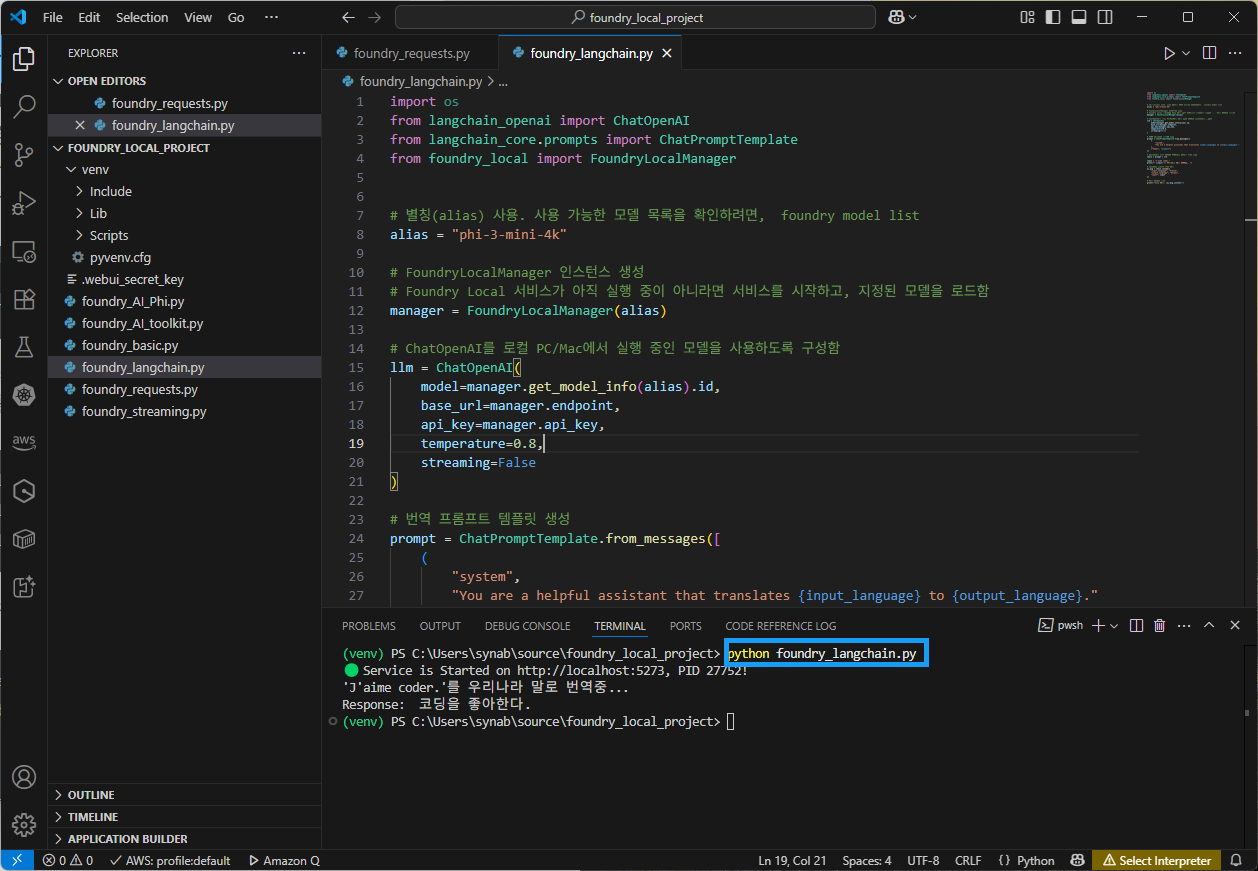This screenshot has width=1258, height=871.
Task: Click the foundry_local_project search box
Action: (x=635, y=17)
